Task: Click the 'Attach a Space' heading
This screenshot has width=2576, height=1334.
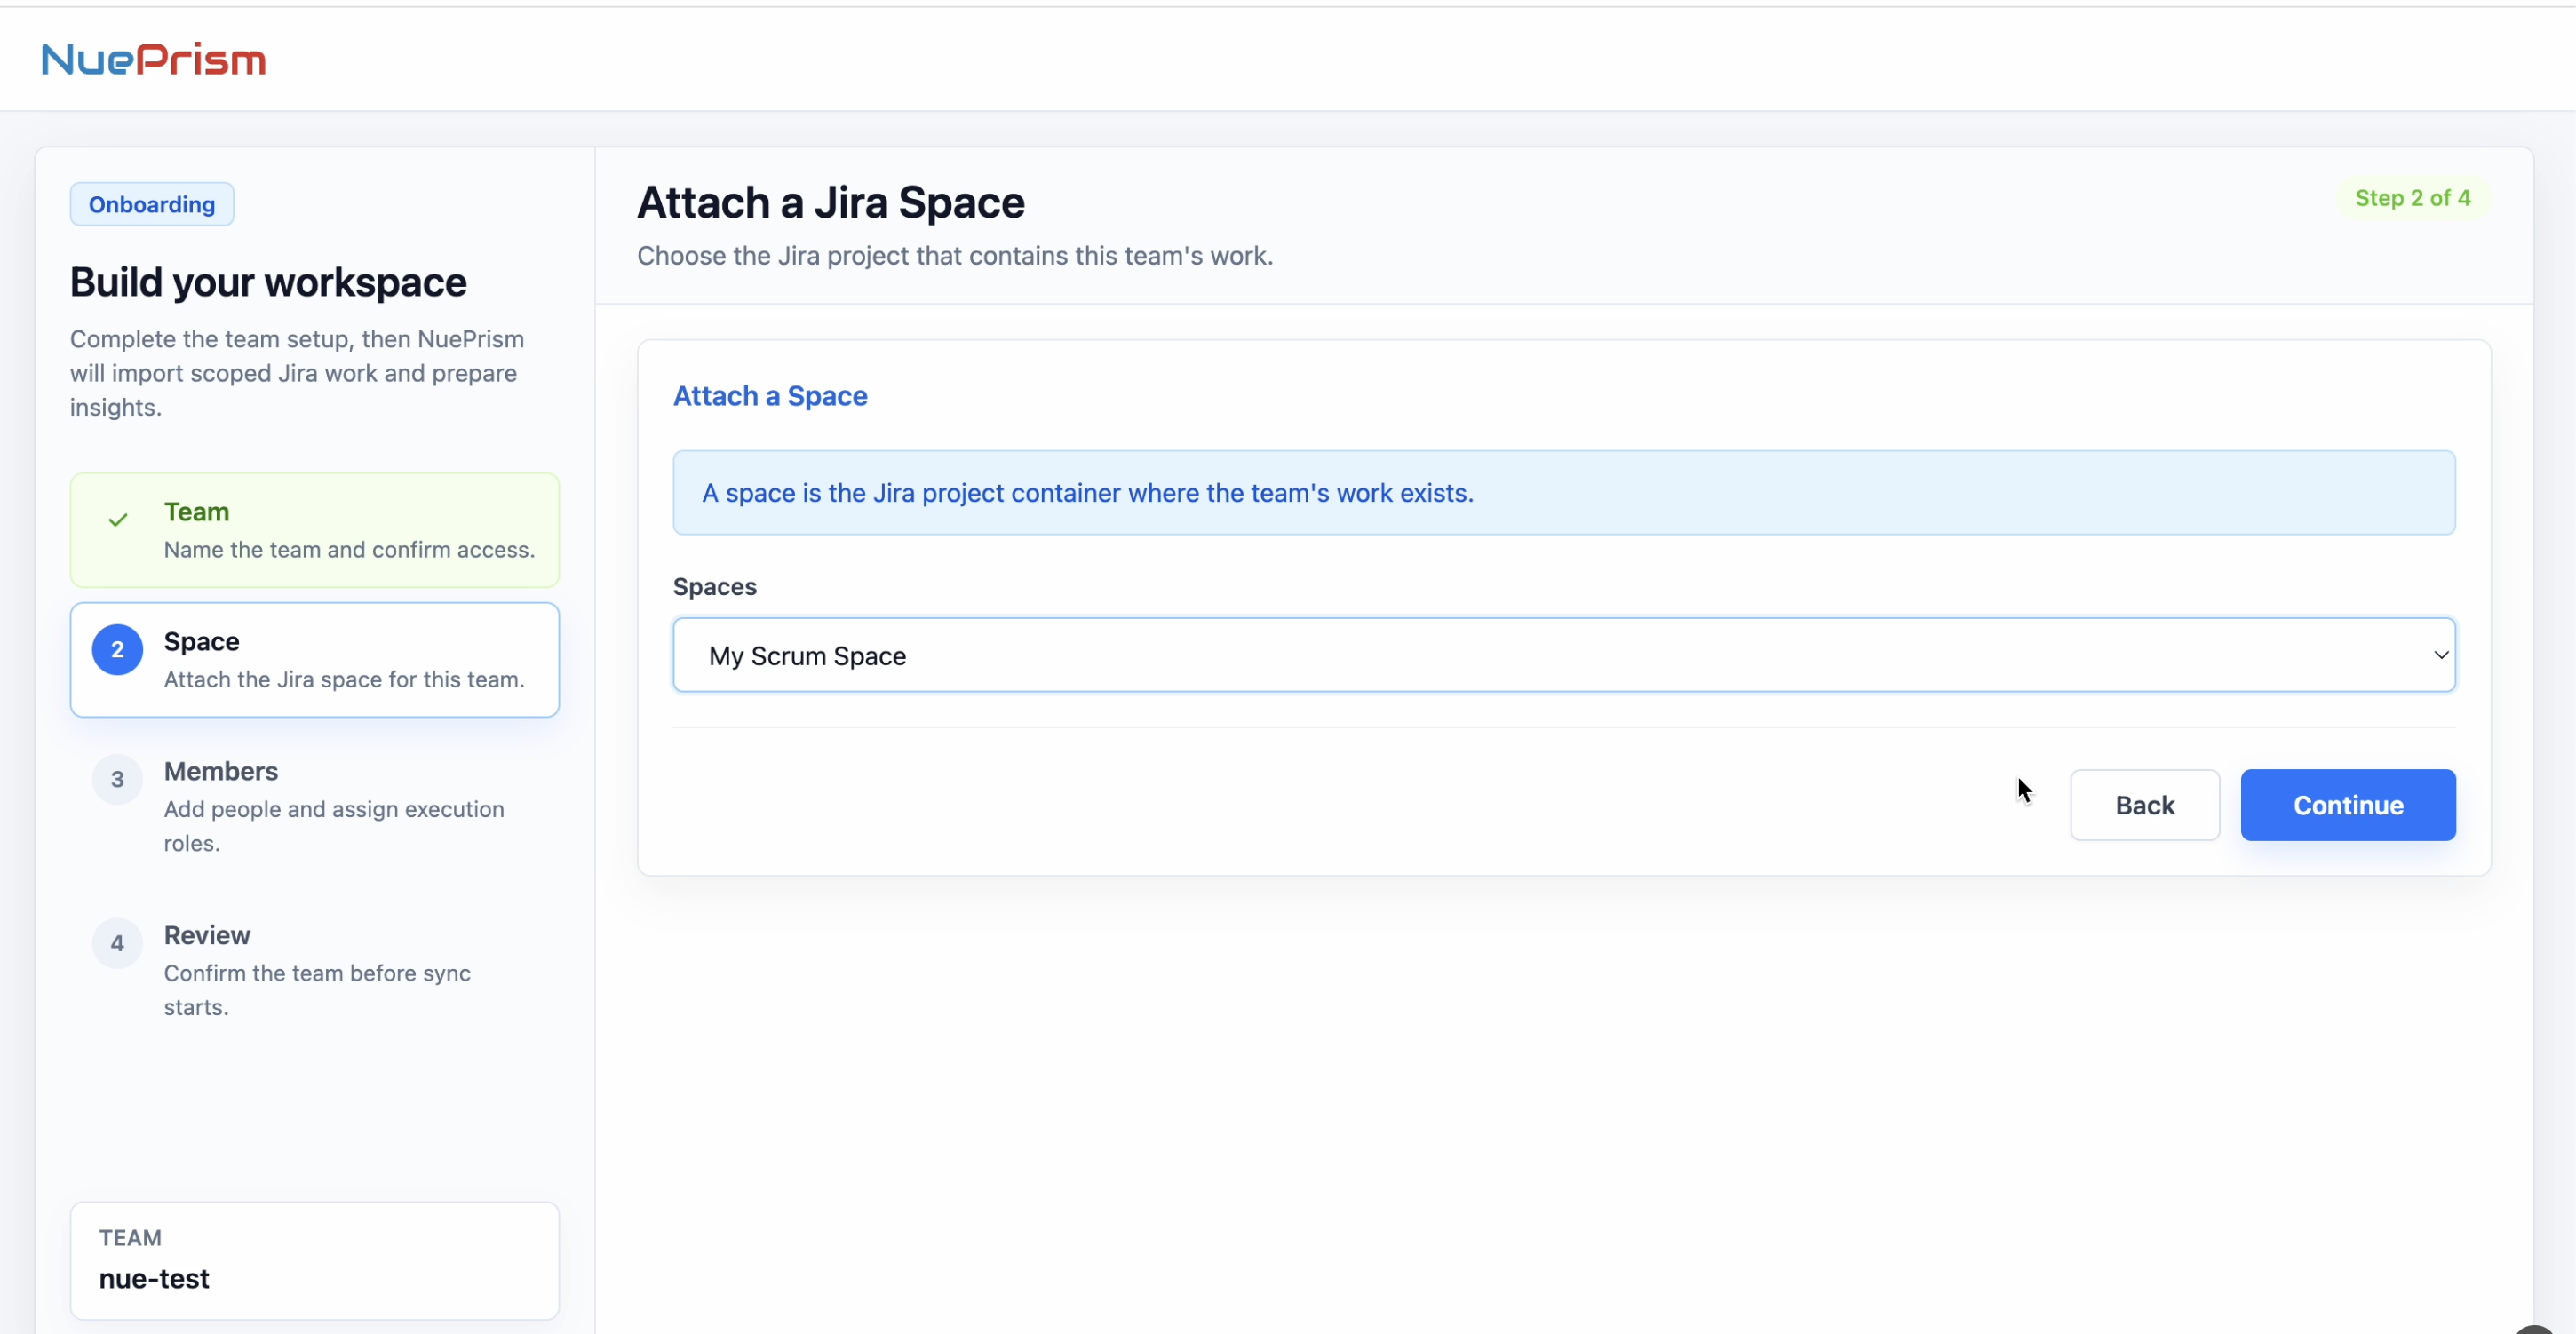Action: tap(770, 396)
